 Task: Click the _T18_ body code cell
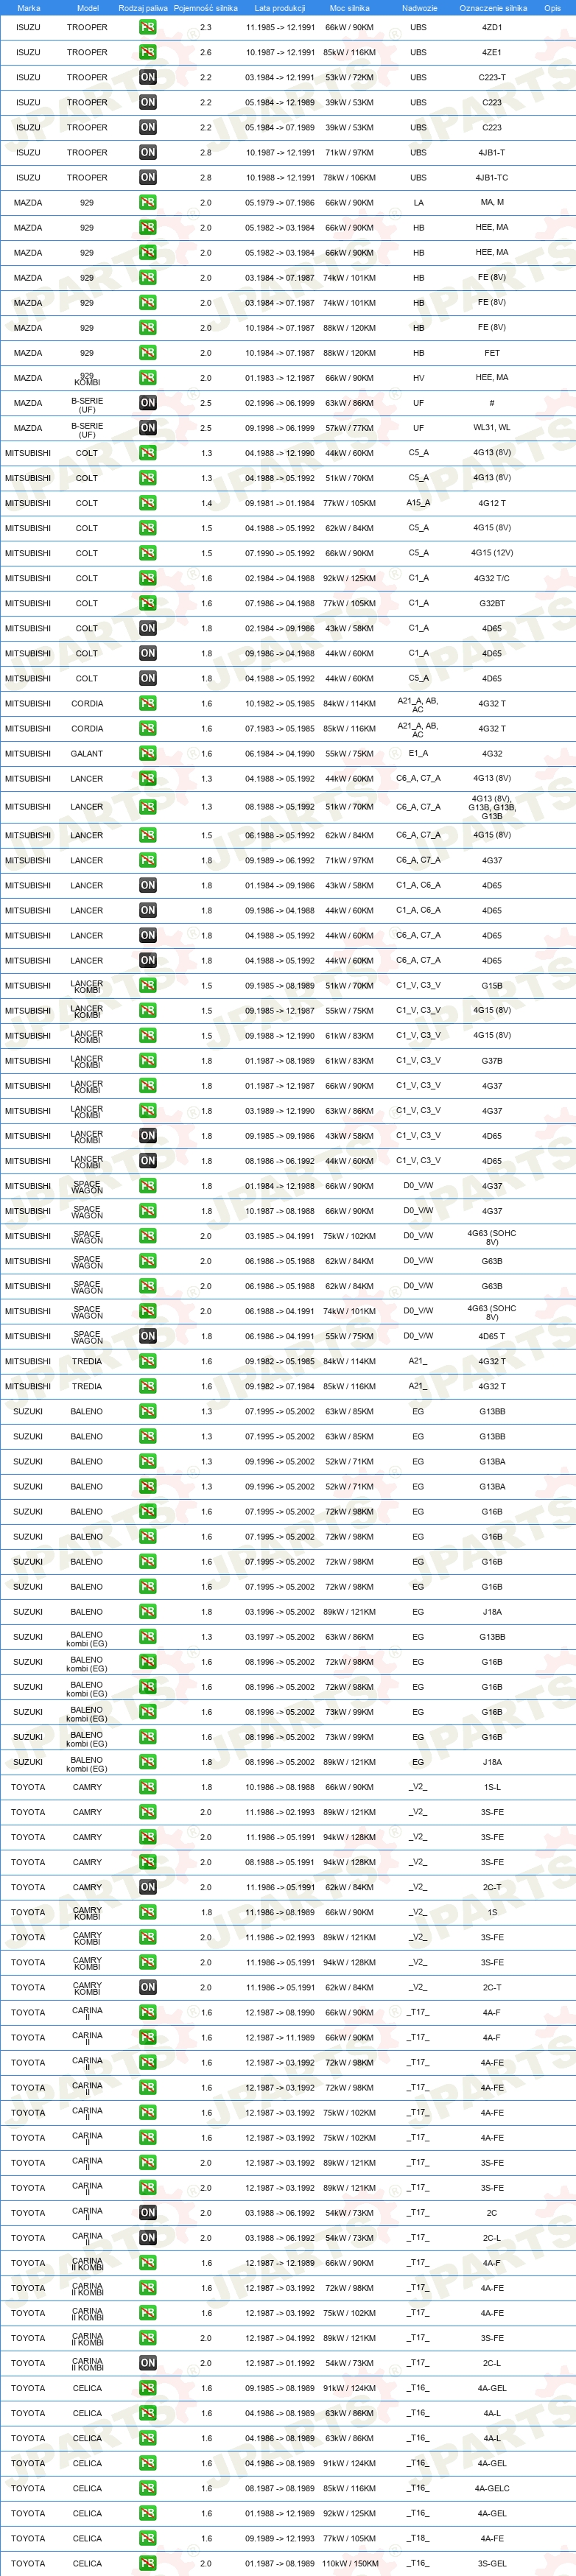(x=418, y=2538)
